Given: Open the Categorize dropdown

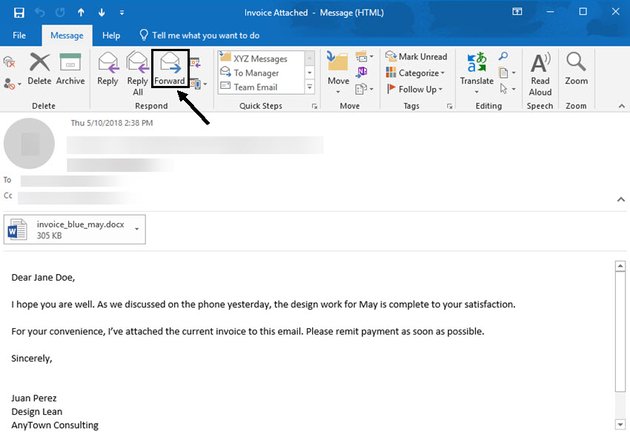Looking at the screenshot, I should click(x=415, y=73).
